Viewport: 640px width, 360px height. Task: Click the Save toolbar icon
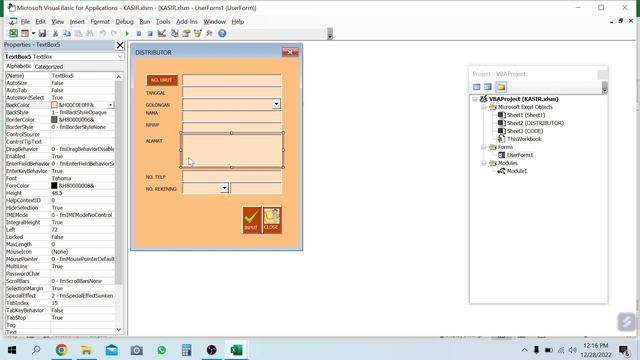click(x=42, y=33)
